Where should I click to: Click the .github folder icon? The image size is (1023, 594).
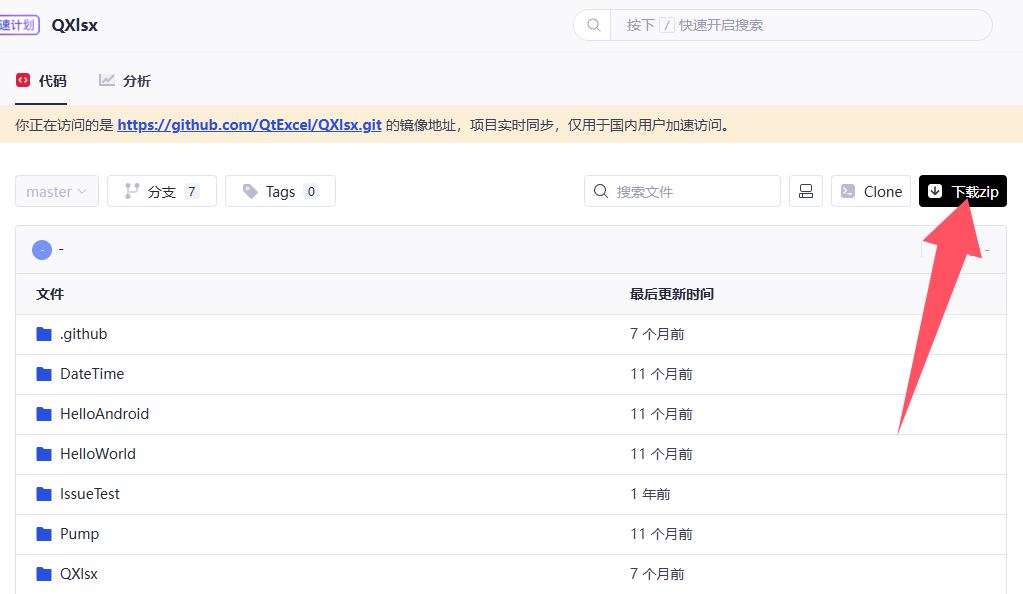(x=44, y=334)
